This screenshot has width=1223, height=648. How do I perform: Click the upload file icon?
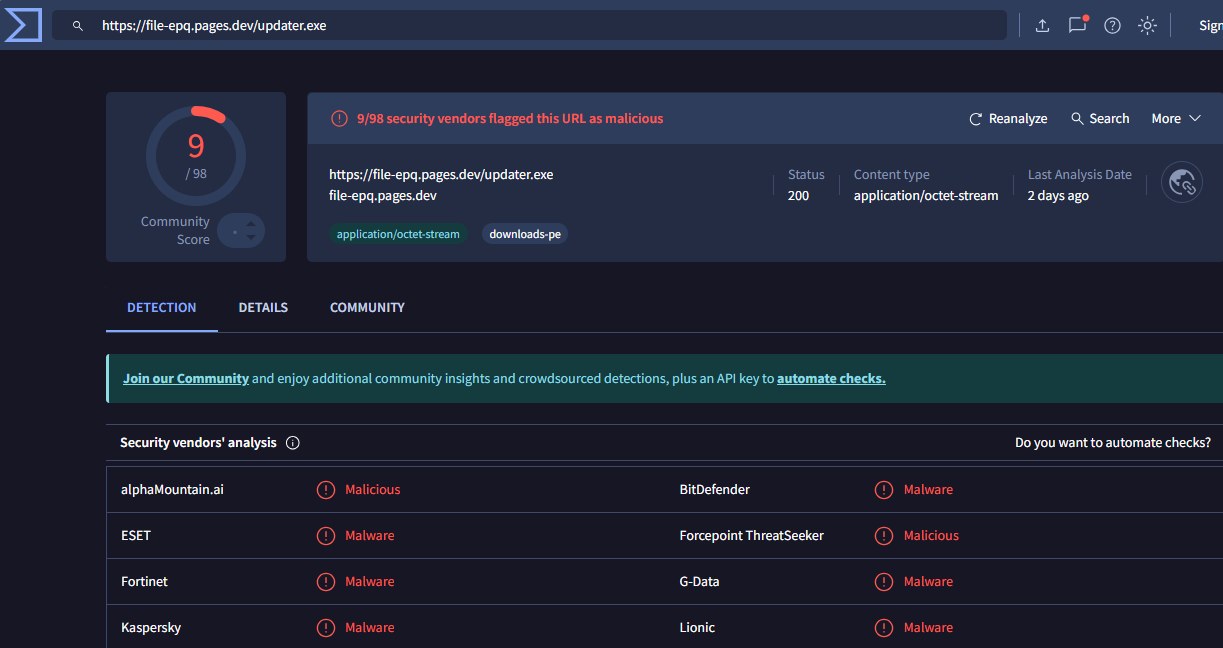[x=1042, y=26]
